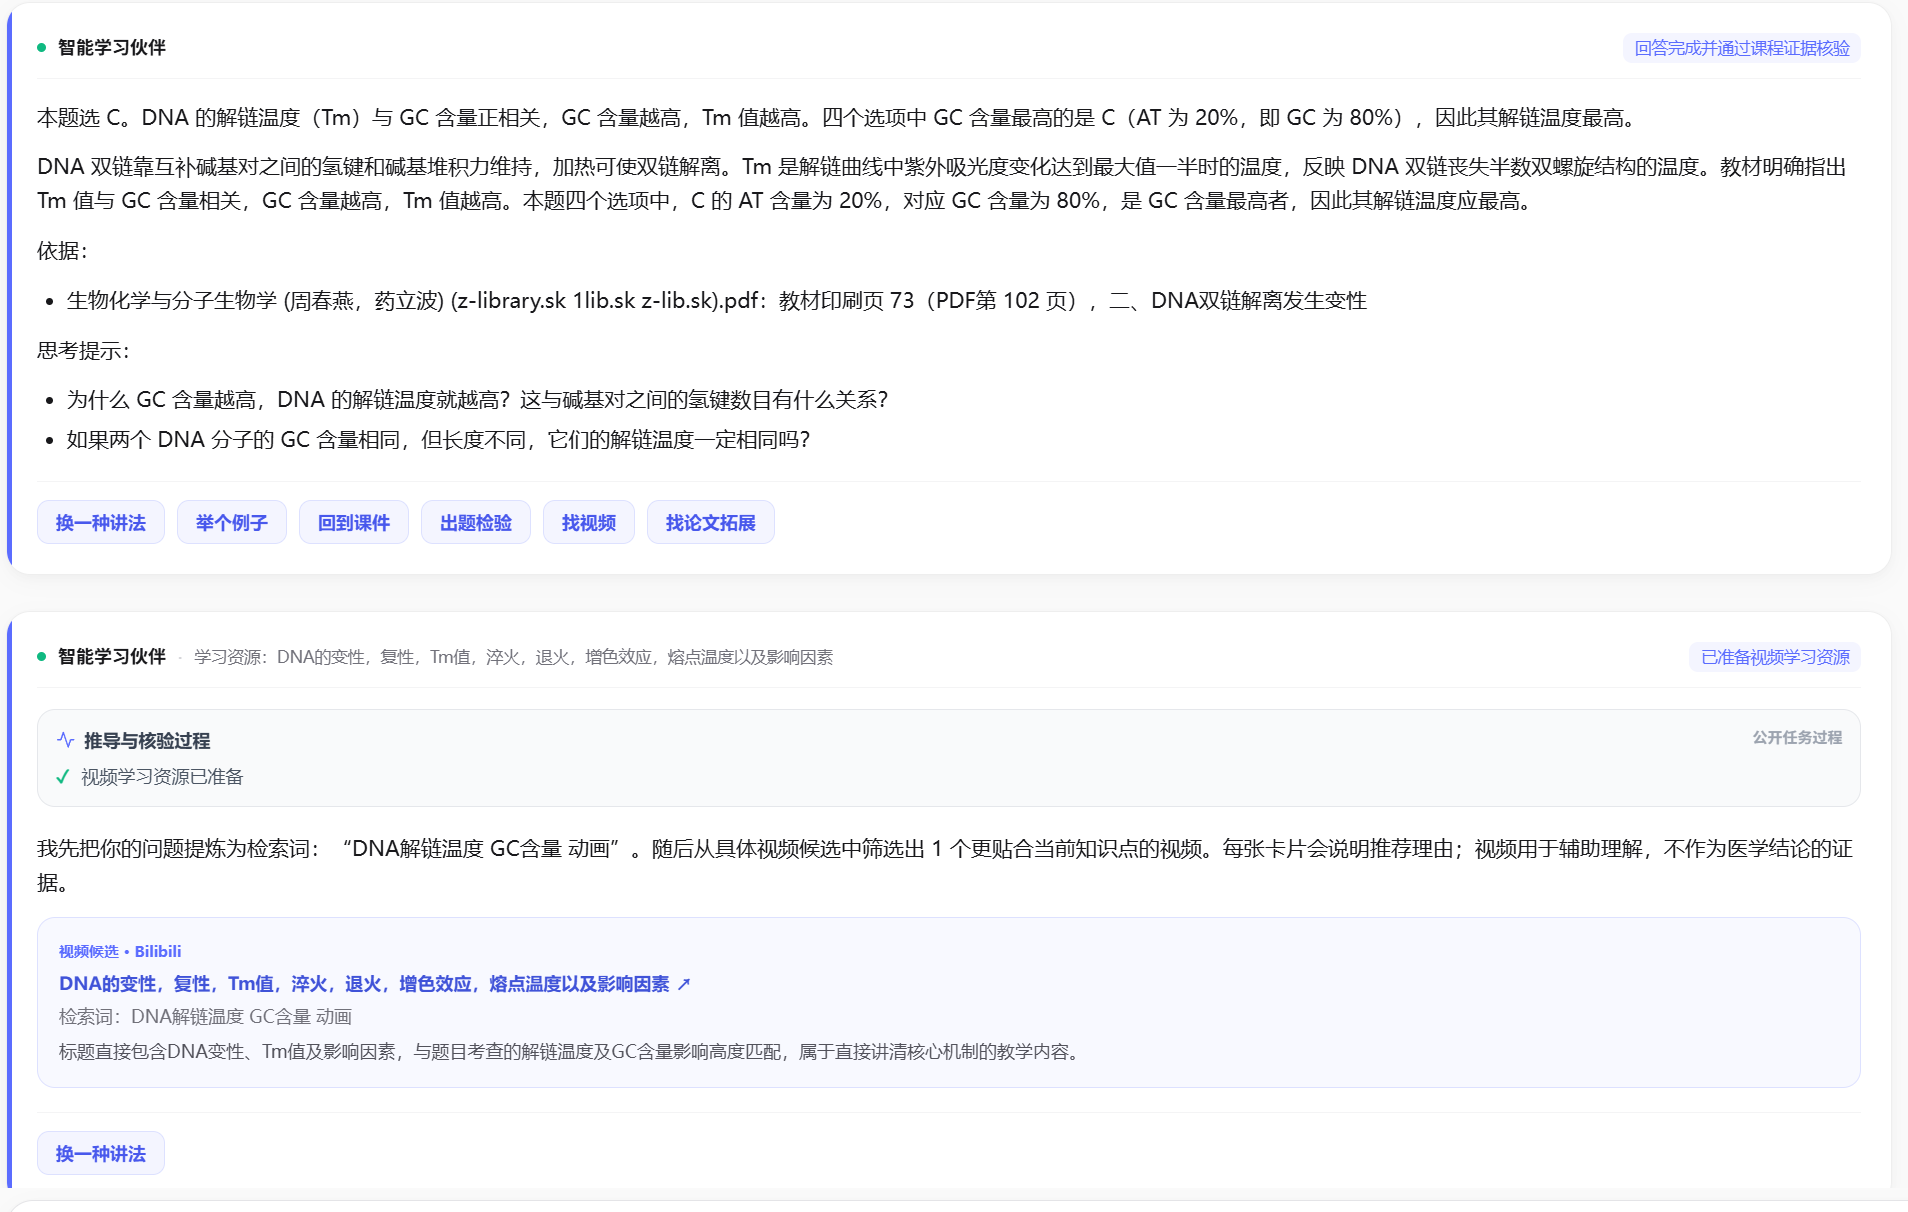Screen dimensions: 1908x1212
Task: Click the 检索词：DNA解链温度 GC含量 动画 line
Action: pos(205,1017)
